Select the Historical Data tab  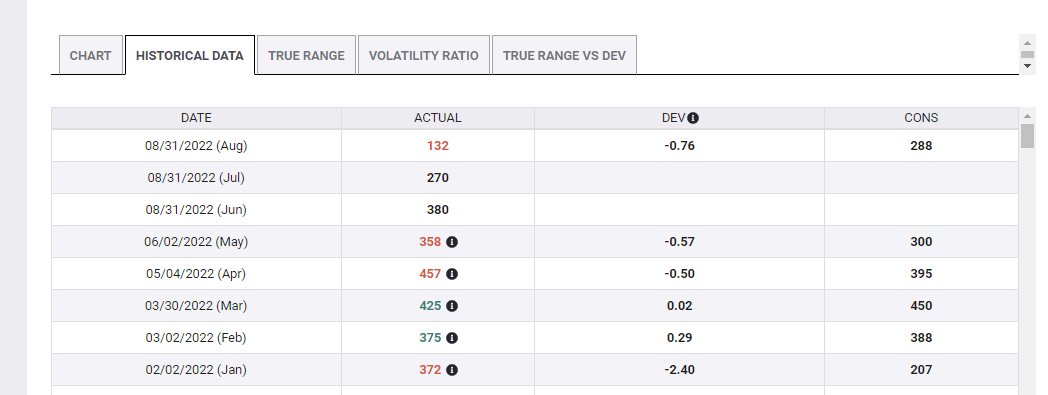point(190,55)
